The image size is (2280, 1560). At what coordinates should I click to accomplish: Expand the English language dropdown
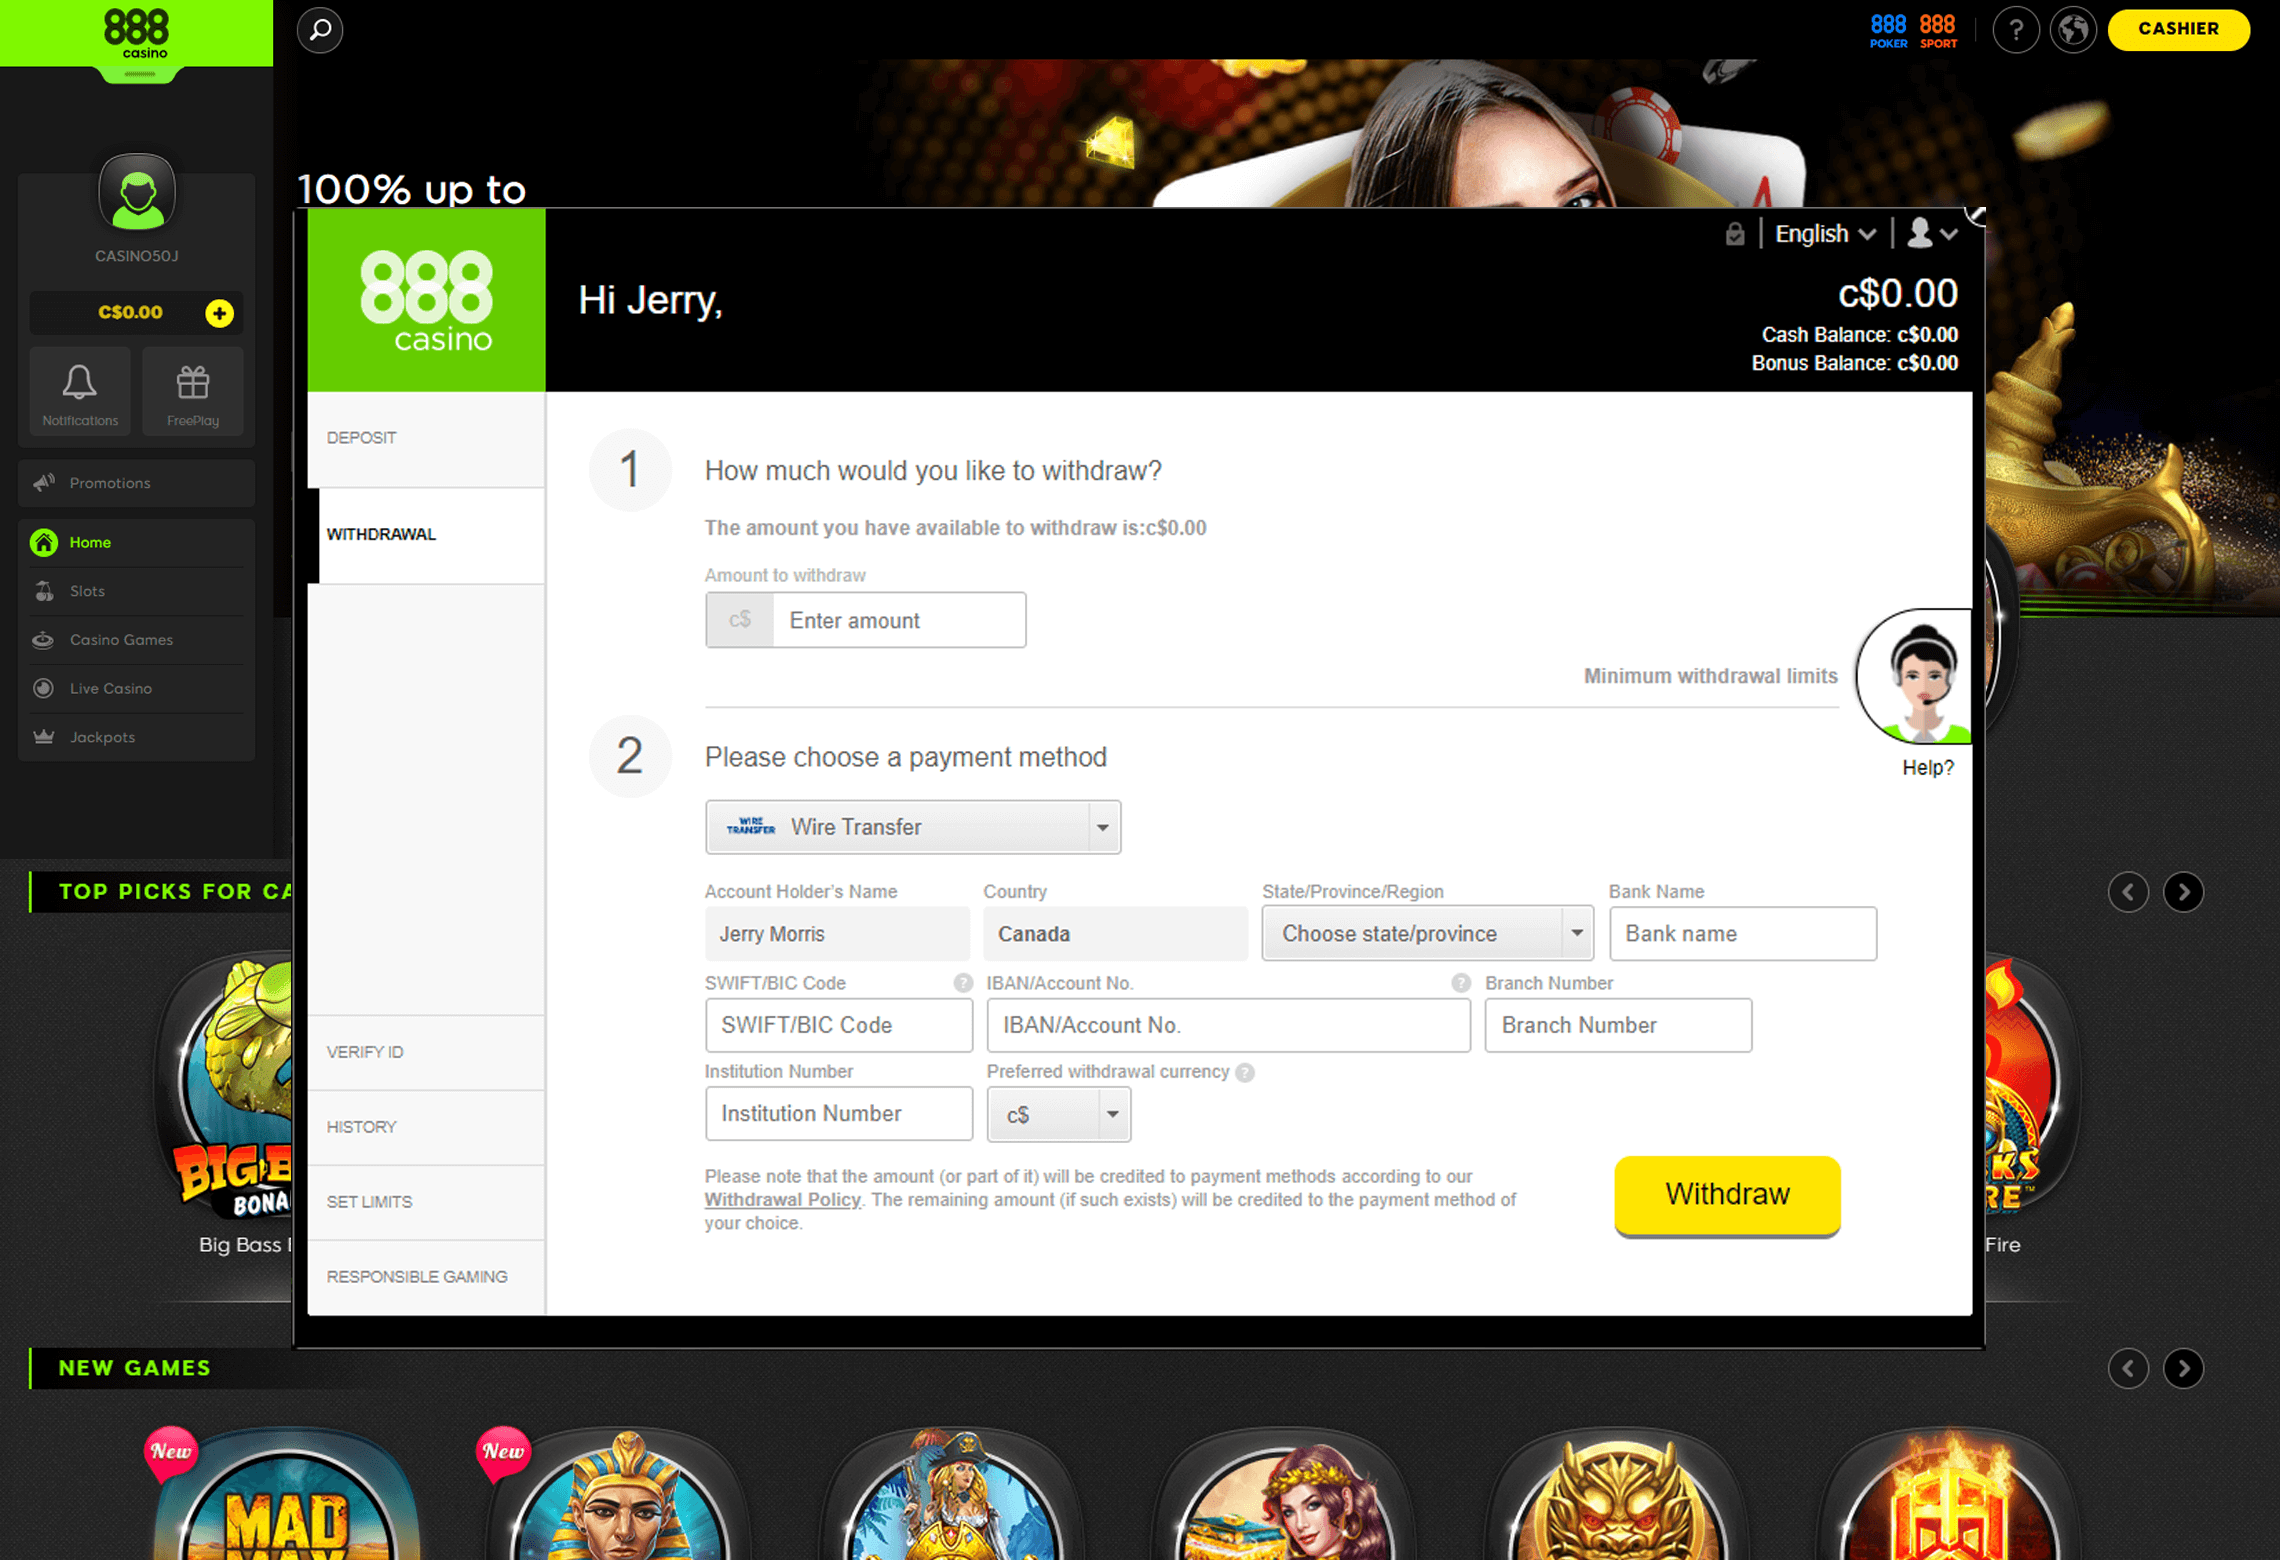click(x=1825, y=234)
